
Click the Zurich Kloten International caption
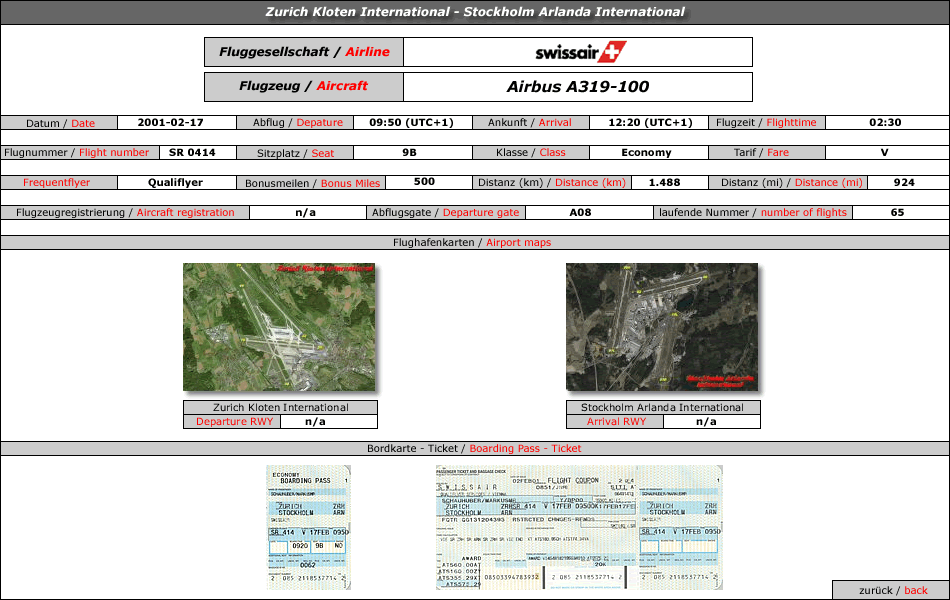pyautogui.click(x=281, y=407)
